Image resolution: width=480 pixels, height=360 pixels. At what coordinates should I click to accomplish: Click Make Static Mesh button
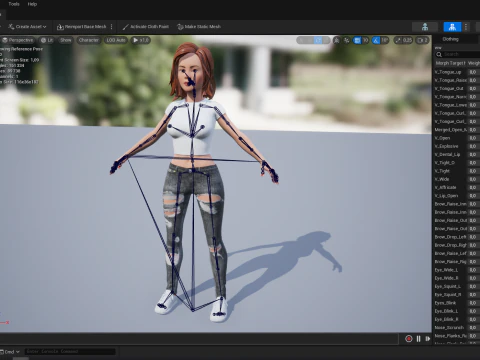(199, 27)
